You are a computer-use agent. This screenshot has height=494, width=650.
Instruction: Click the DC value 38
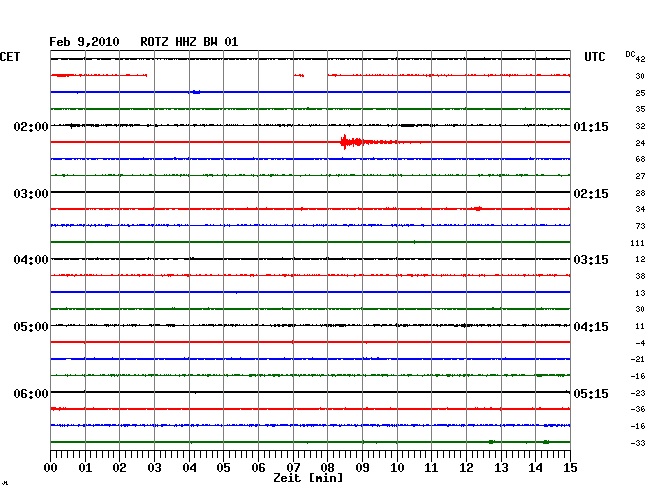pyautogui.click(x=640, y=276)
